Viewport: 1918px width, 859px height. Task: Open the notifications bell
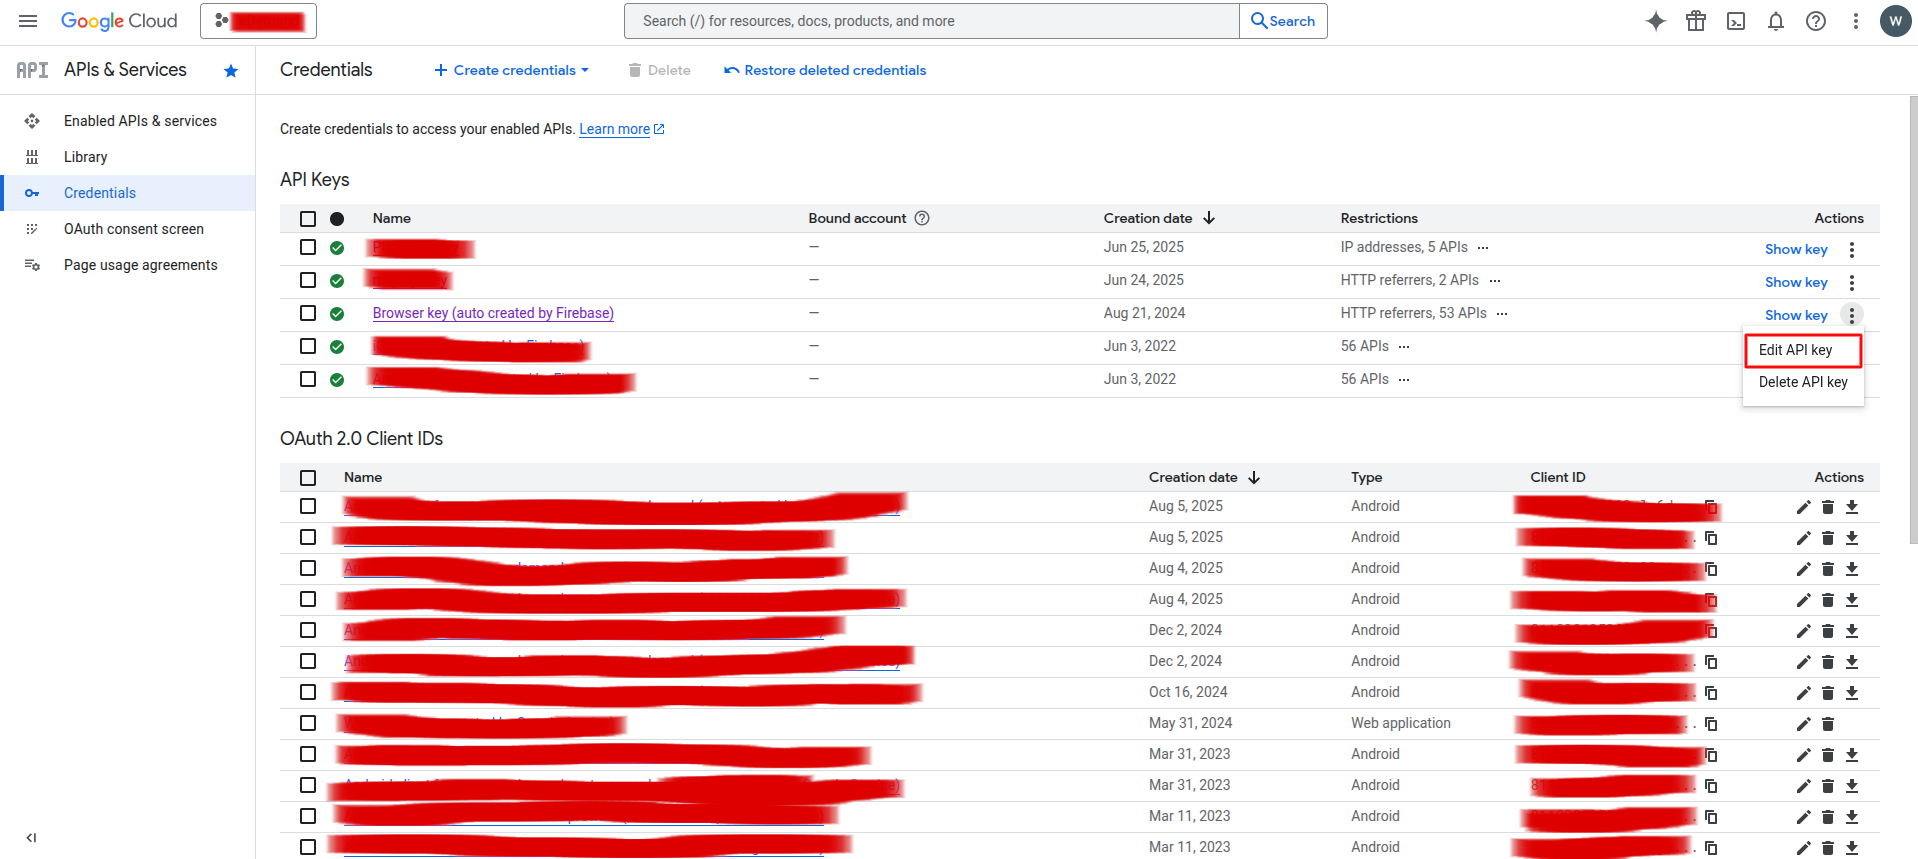(1776, 21)
